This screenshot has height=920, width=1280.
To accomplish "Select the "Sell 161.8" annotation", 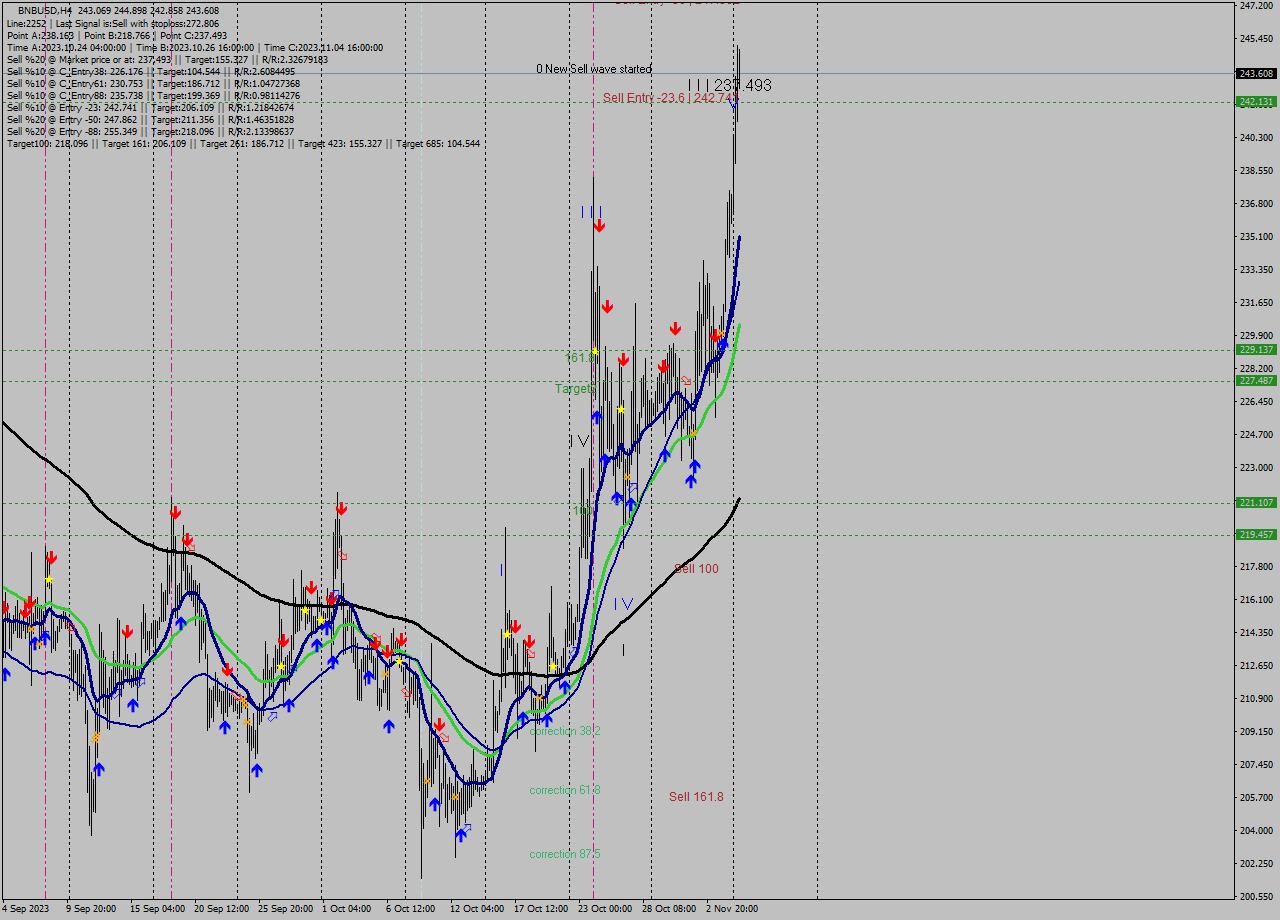I will [x=697, y=797].
